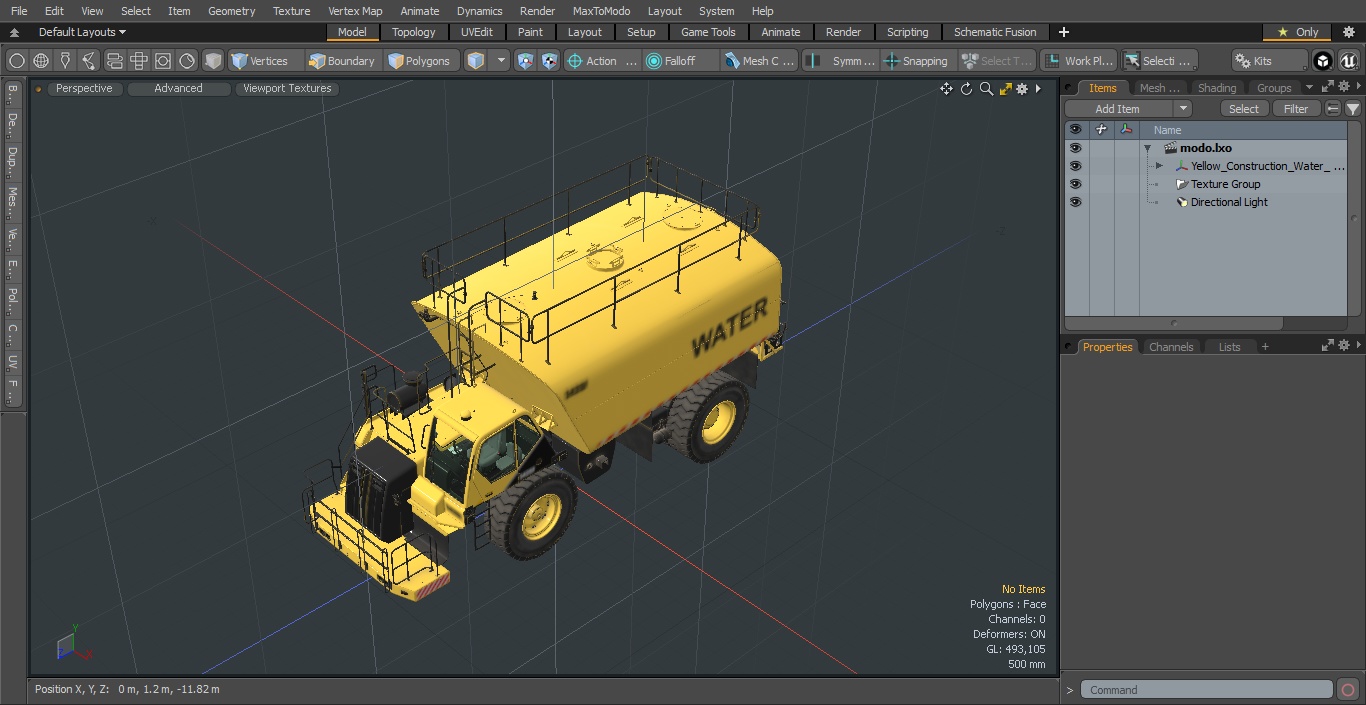This screenshot has height=705, width=1366.
Task: Click Viewport Textures button
Action: coord(287,88)
